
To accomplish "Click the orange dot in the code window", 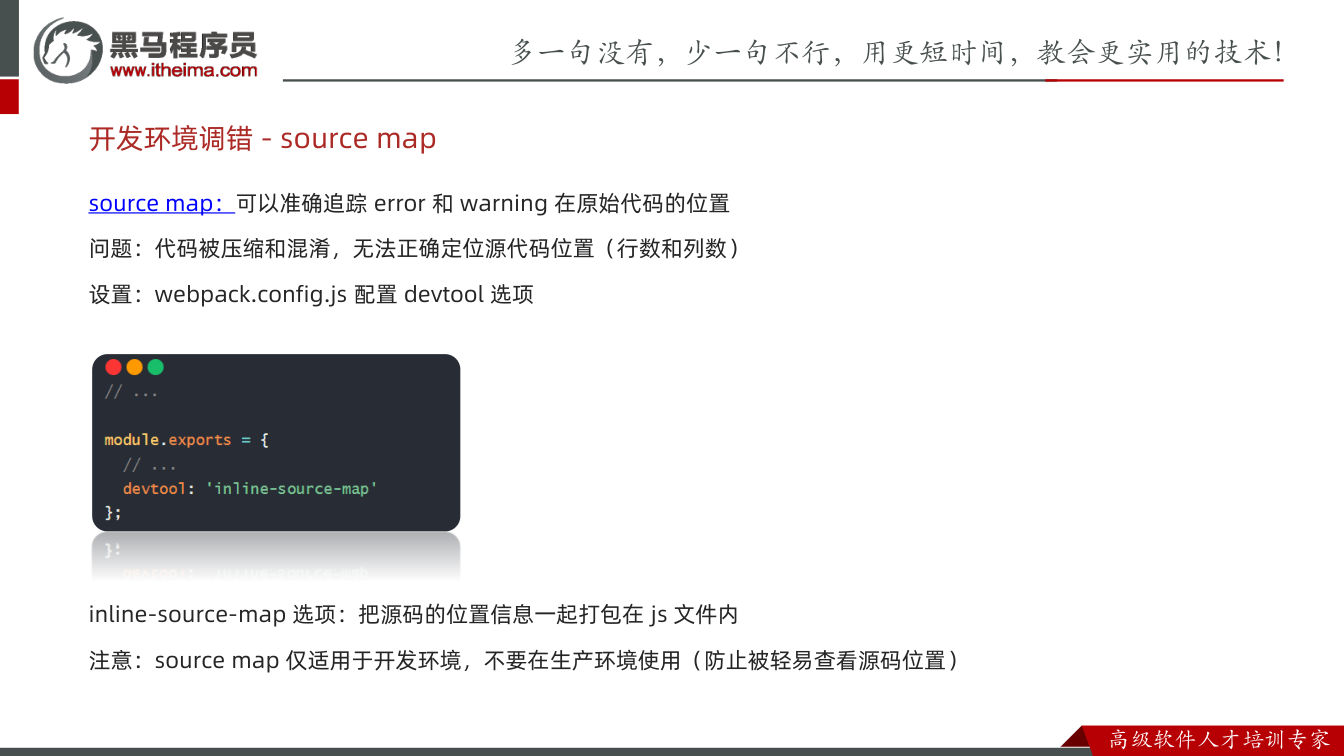I will (134, 367).
